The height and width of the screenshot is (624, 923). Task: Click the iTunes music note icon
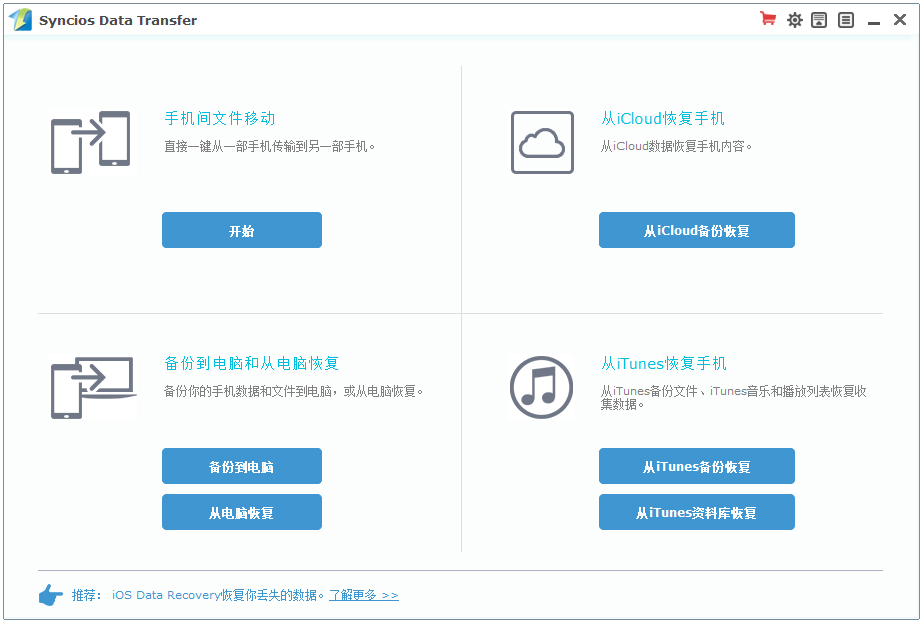542,387
